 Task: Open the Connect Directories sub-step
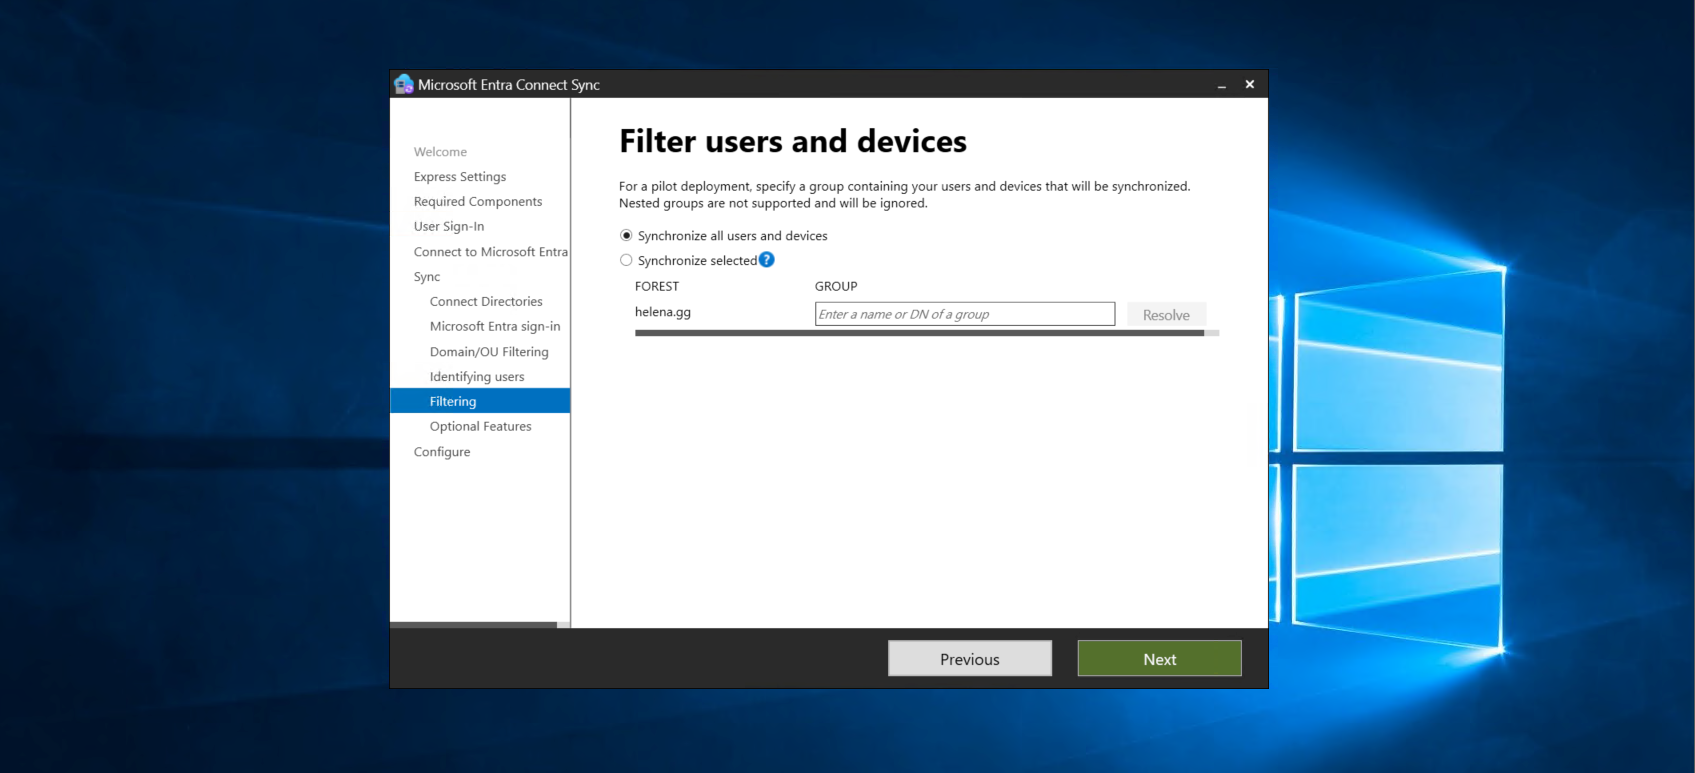486,302
